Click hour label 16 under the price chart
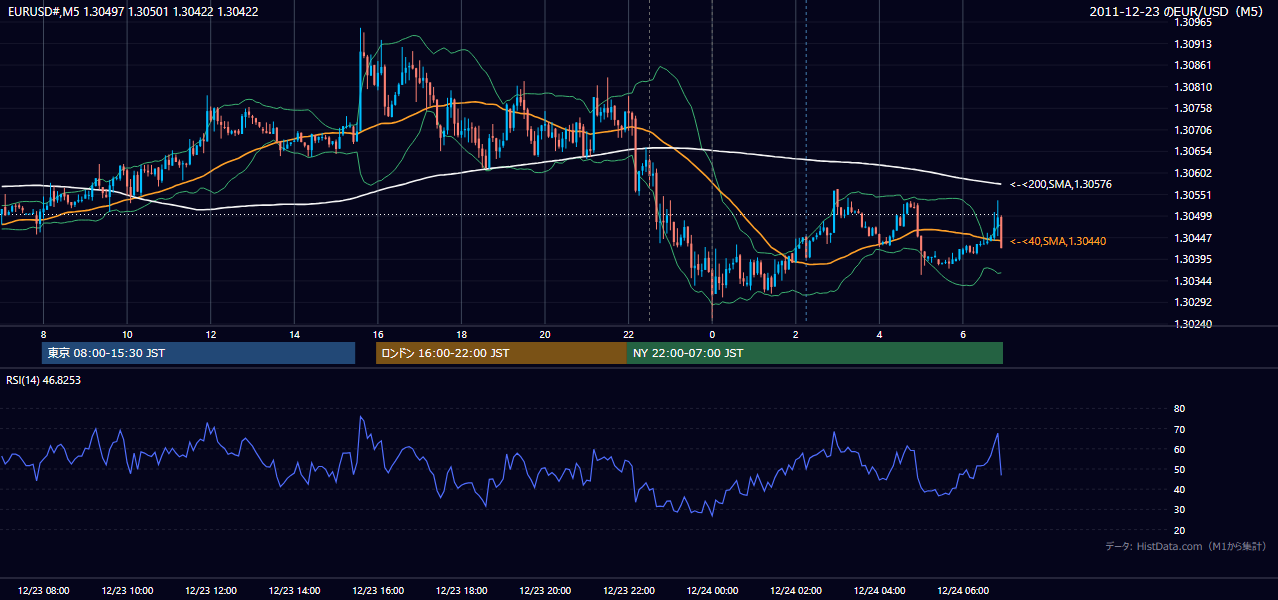Screen dimensions: 1278x600 (x=378, y=334)
